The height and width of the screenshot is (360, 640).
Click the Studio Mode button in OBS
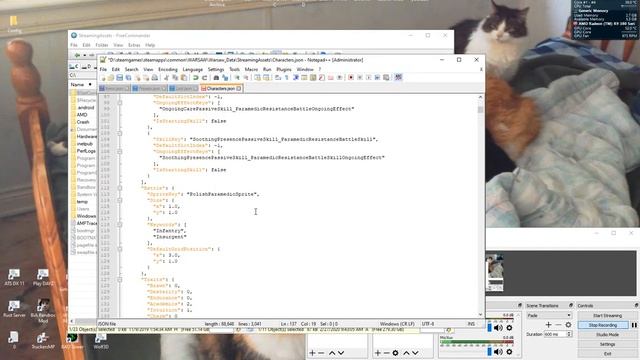point(607,335)
